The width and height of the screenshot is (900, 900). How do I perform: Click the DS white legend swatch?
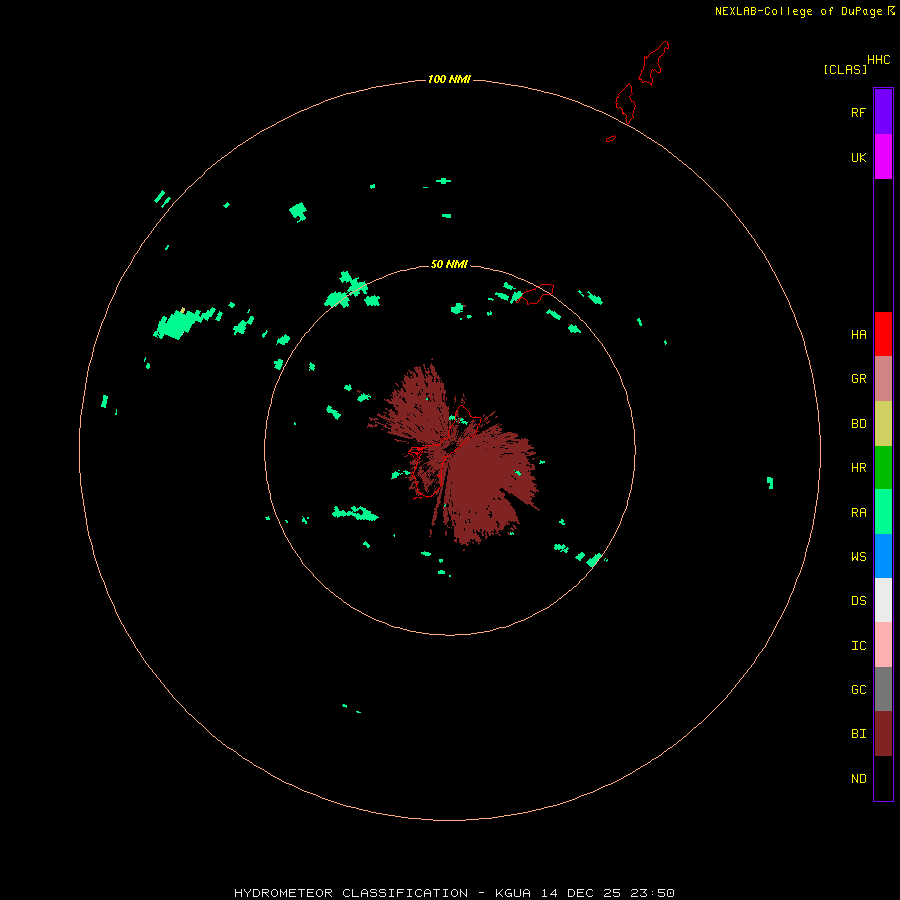[x=883, y=600]
